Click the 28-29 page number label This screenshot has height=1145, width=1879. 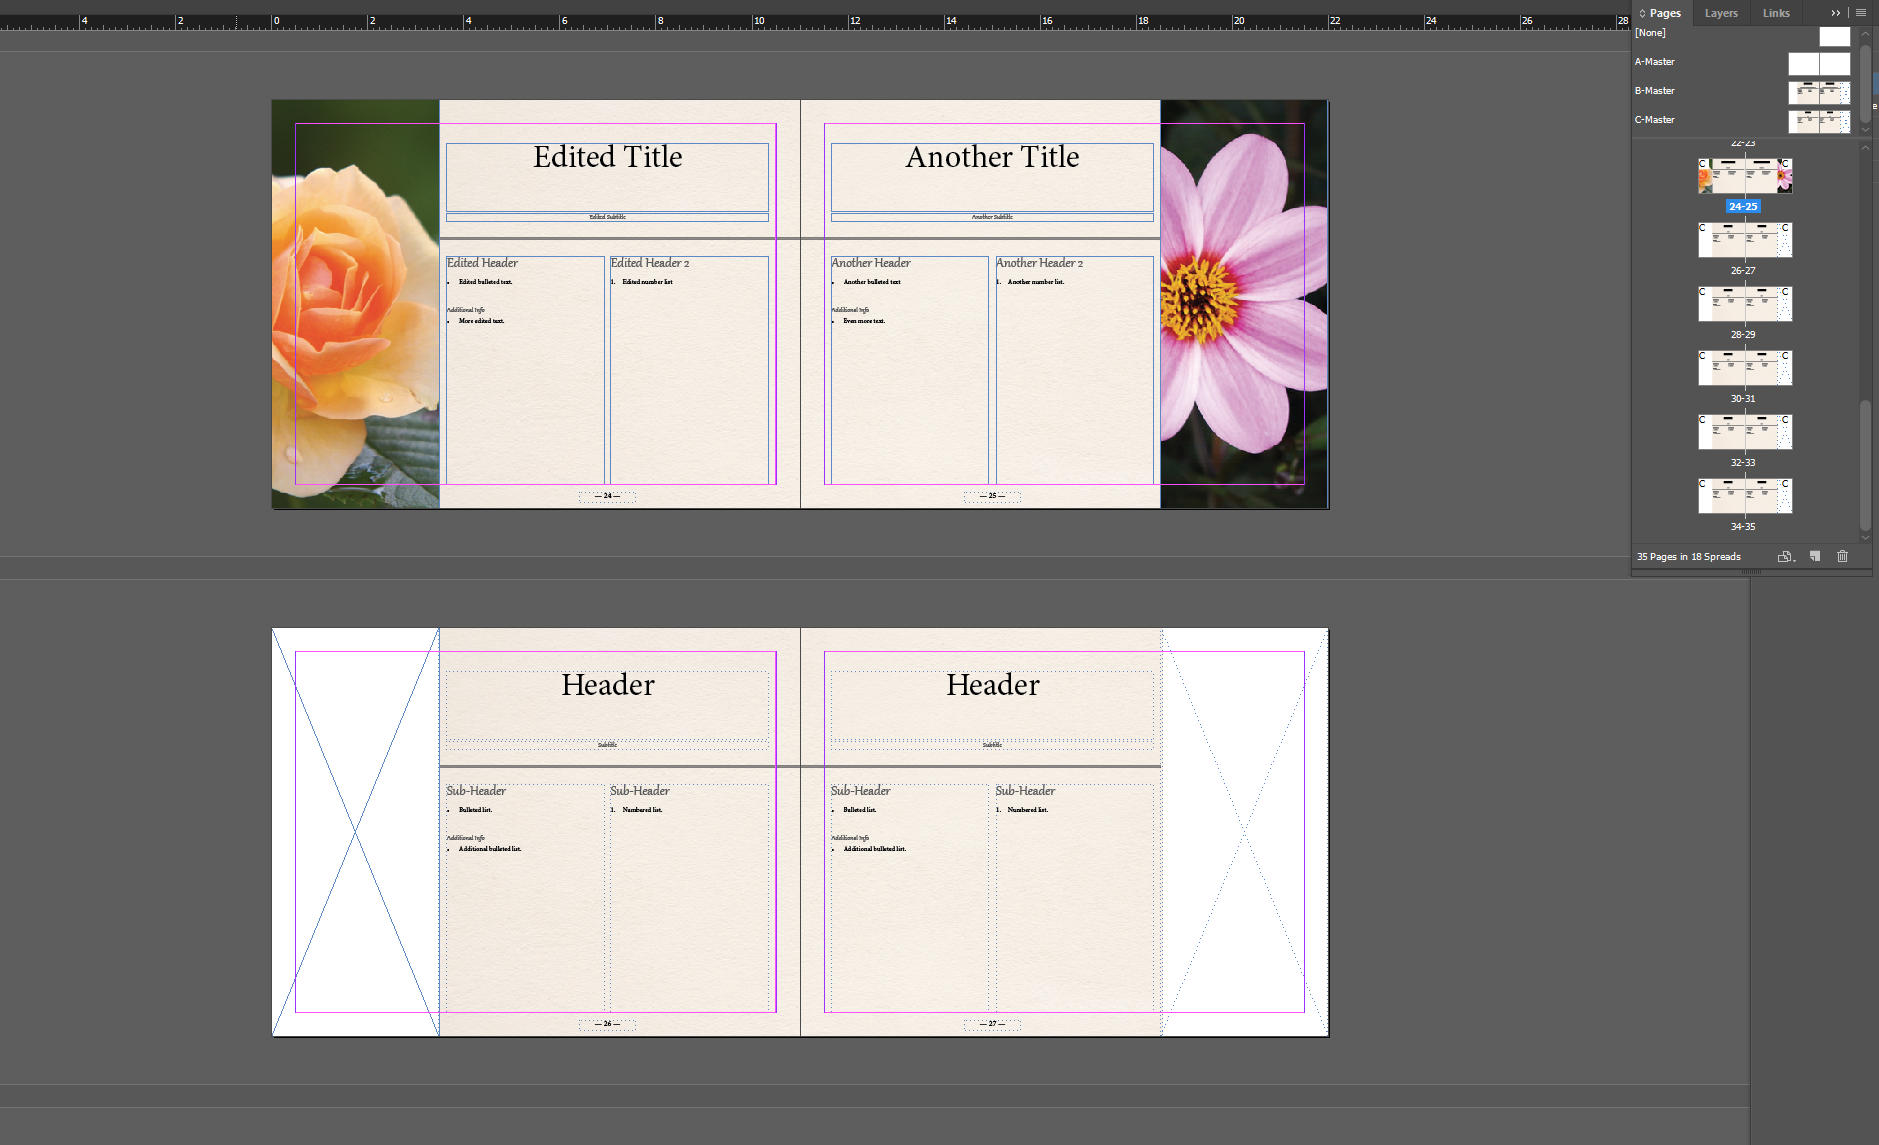[x=1743, y=335]
